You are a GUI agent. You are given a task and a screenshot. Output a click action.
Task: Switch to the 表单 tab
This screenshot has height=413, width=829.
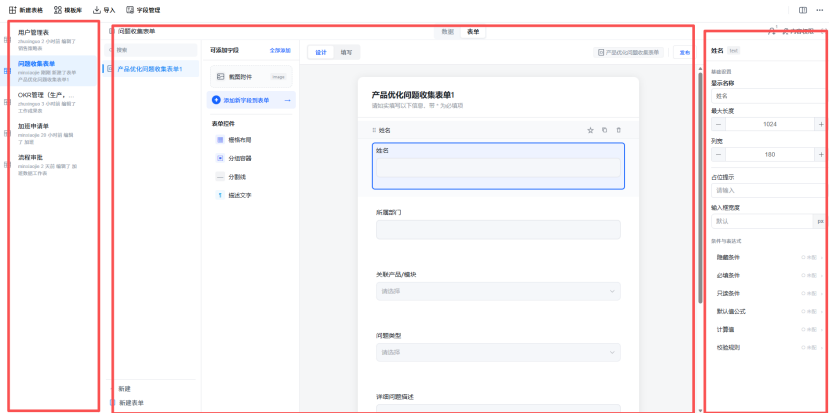pos(473,32)
